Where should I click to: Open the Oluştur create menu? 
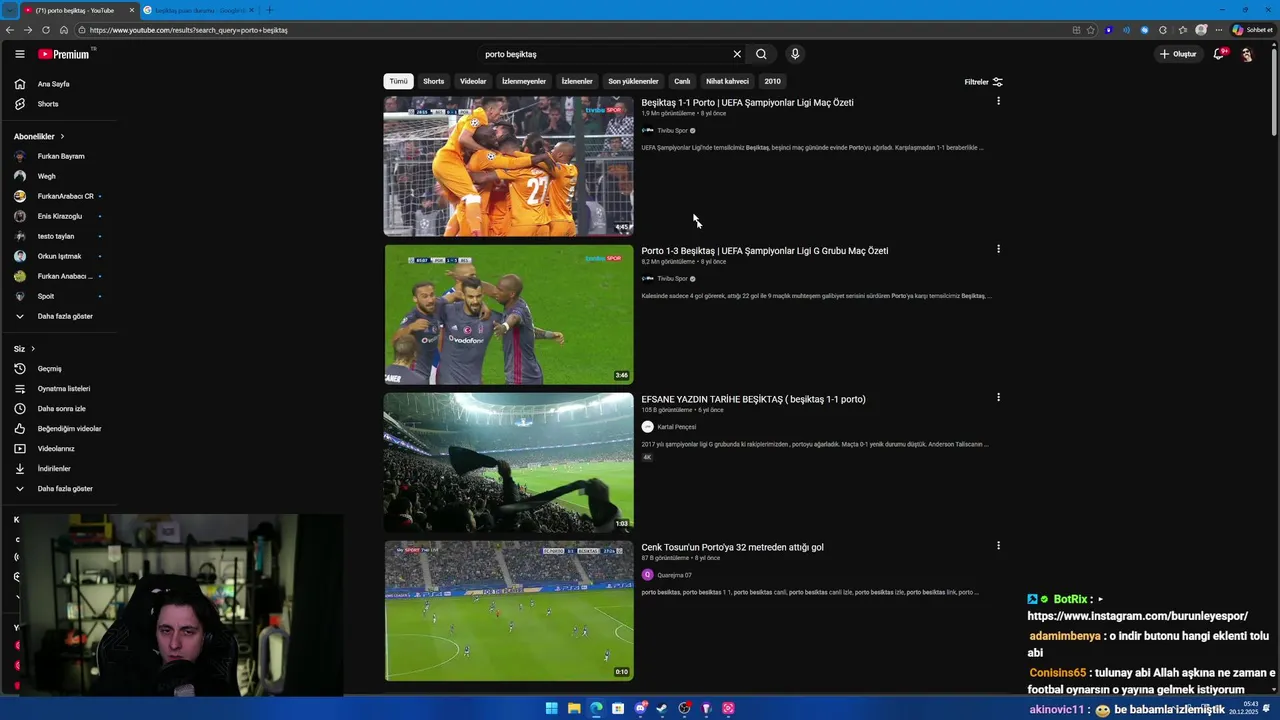(x=1178, y=54)
